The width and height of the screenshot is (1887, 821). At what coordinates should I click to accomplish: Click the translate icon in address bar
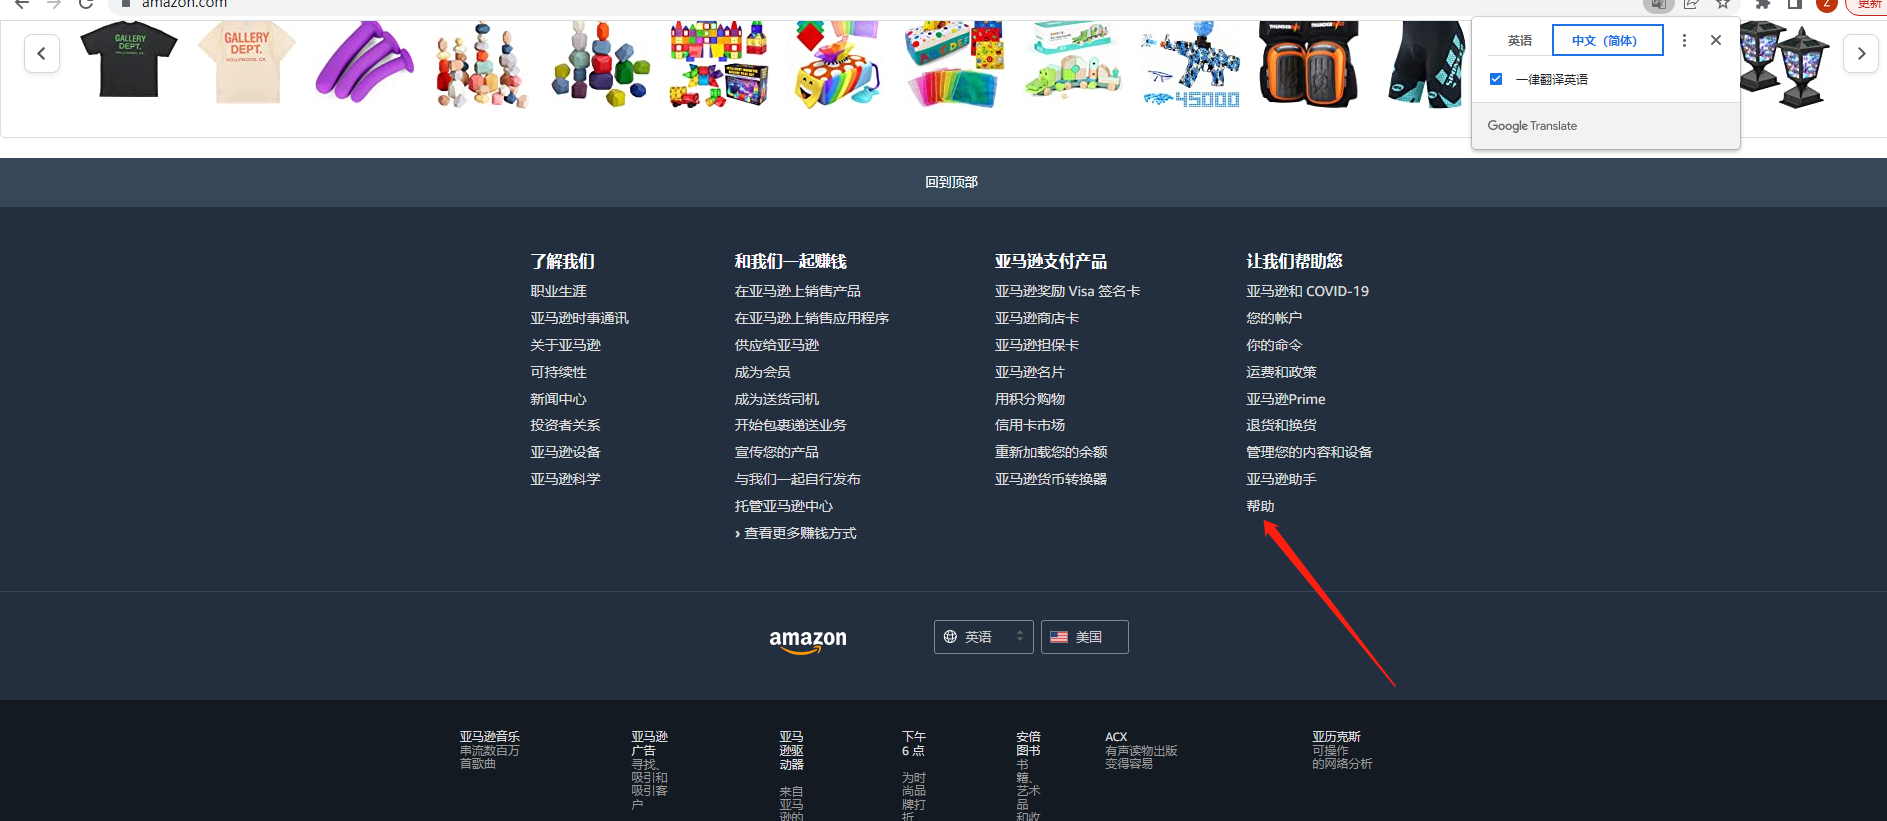click(1658, 4)
